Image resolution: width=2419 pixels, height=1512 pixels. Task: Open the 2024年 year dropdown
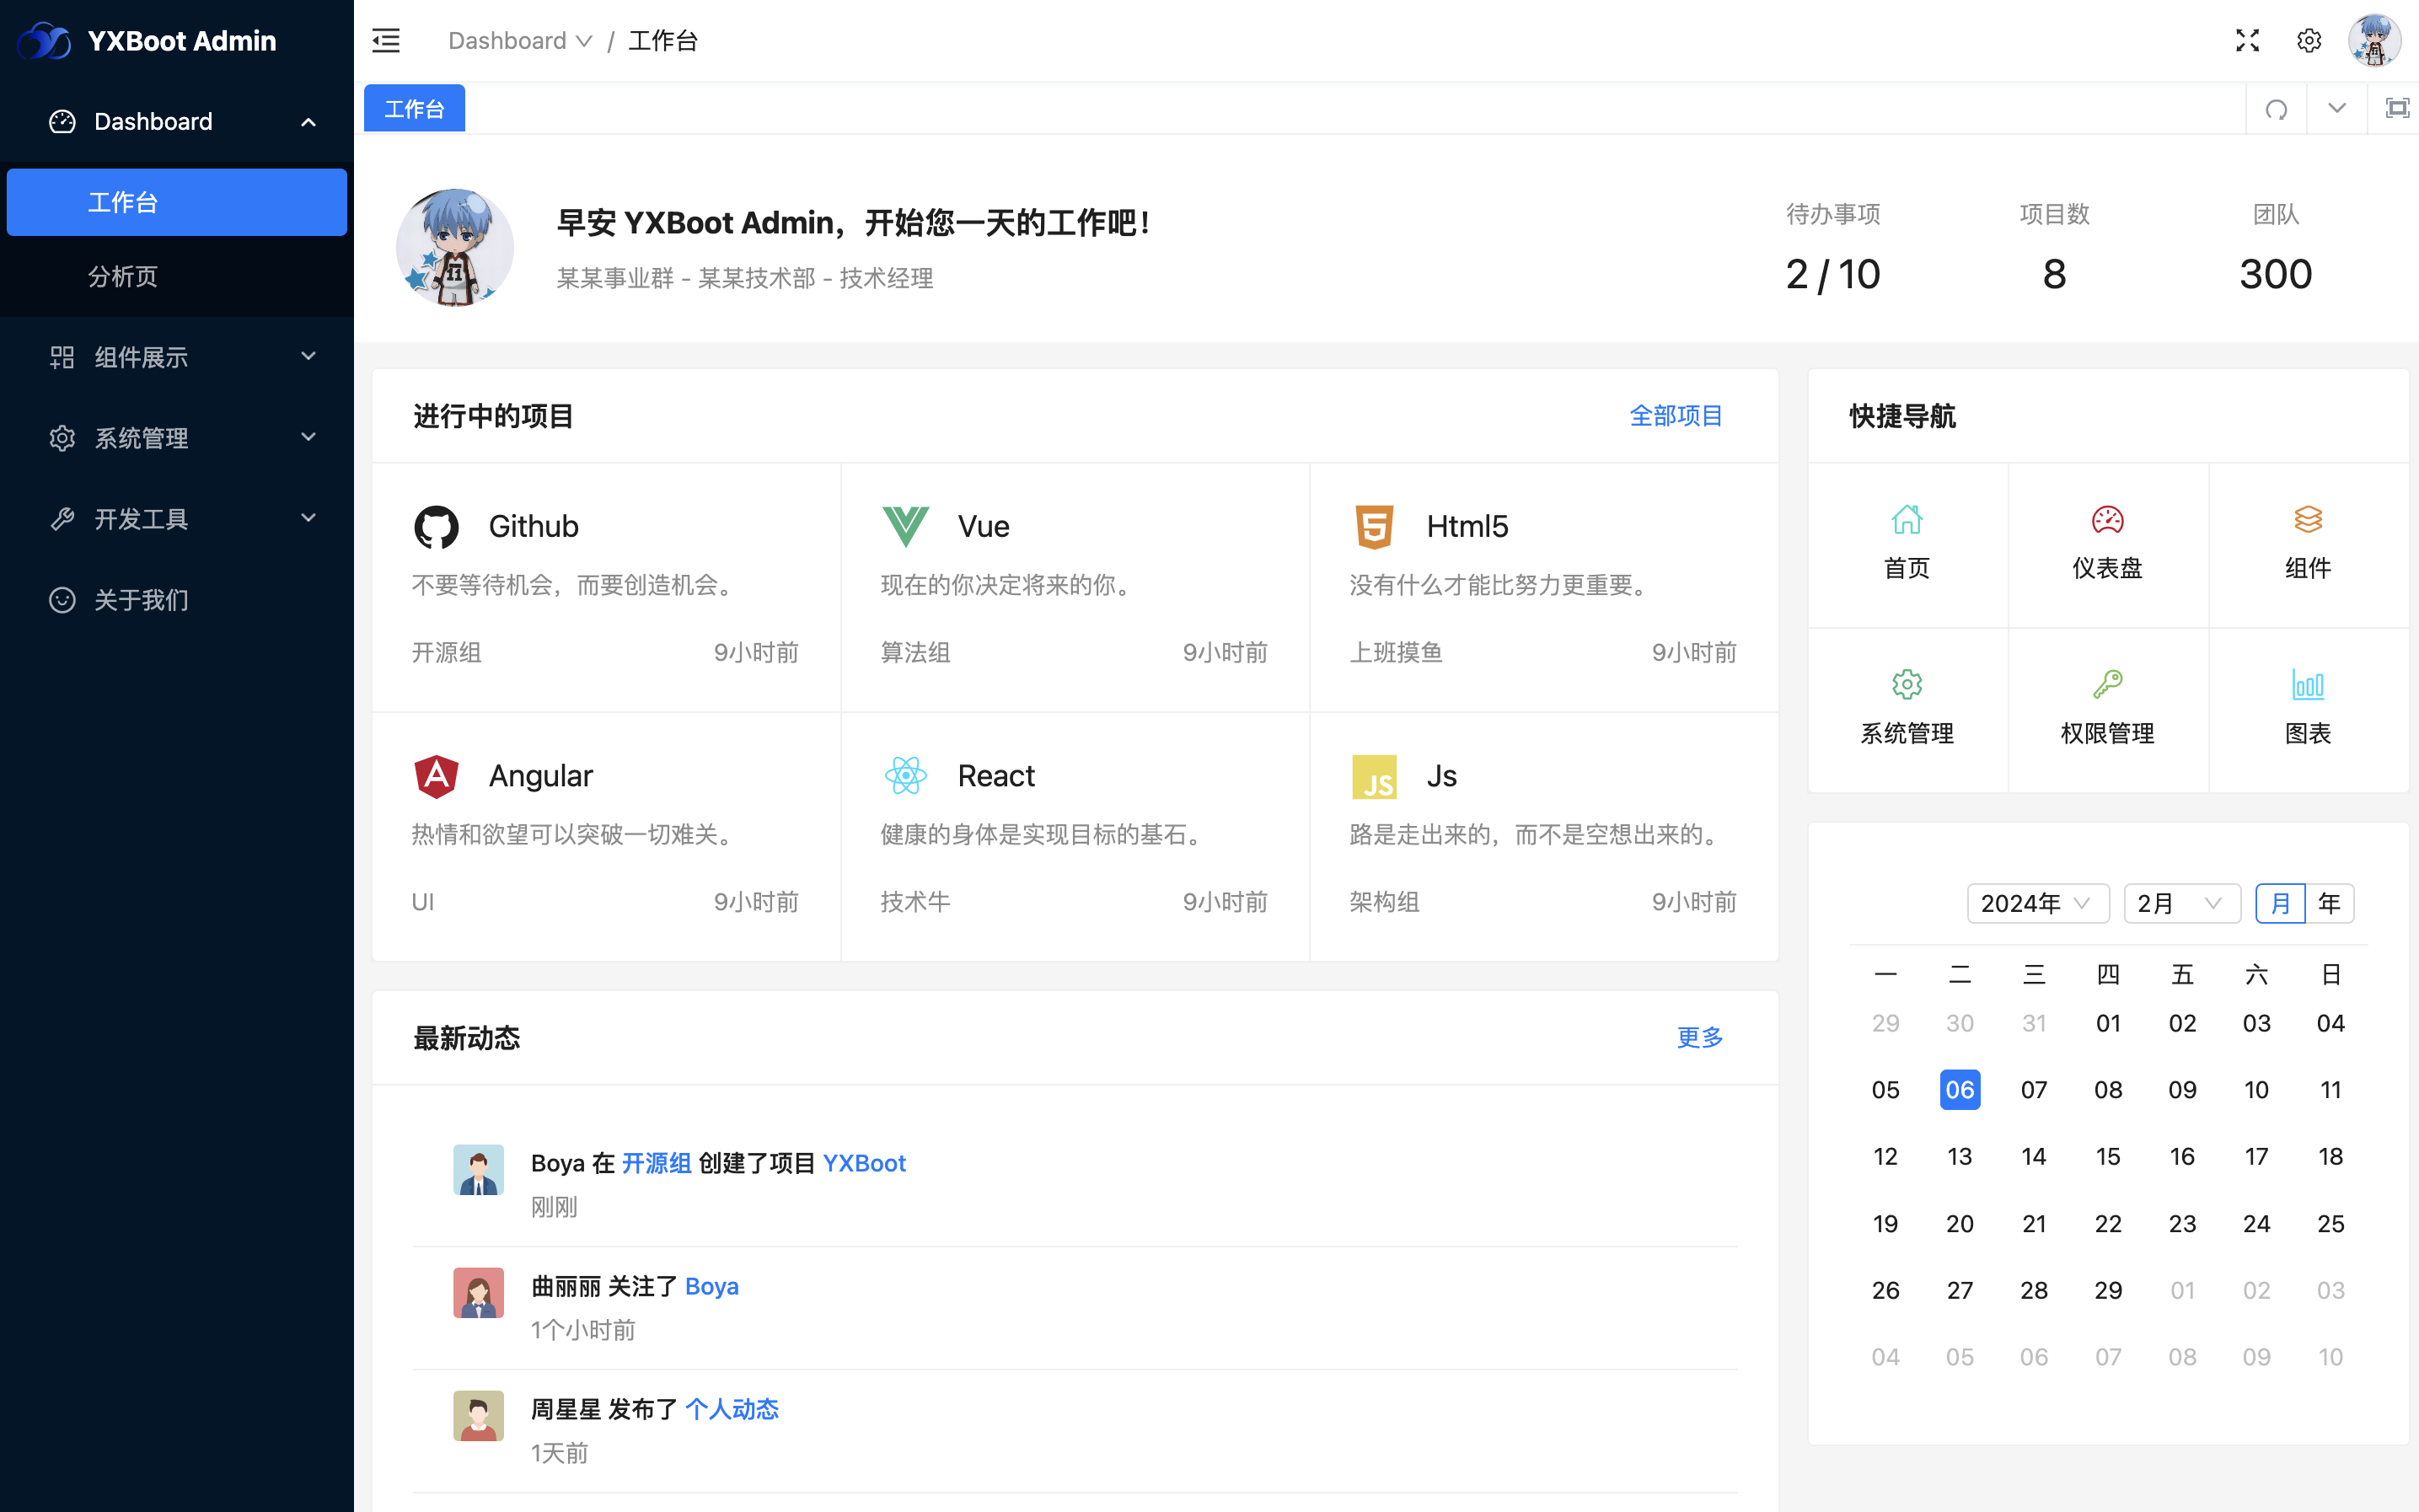coord(2037,903)
